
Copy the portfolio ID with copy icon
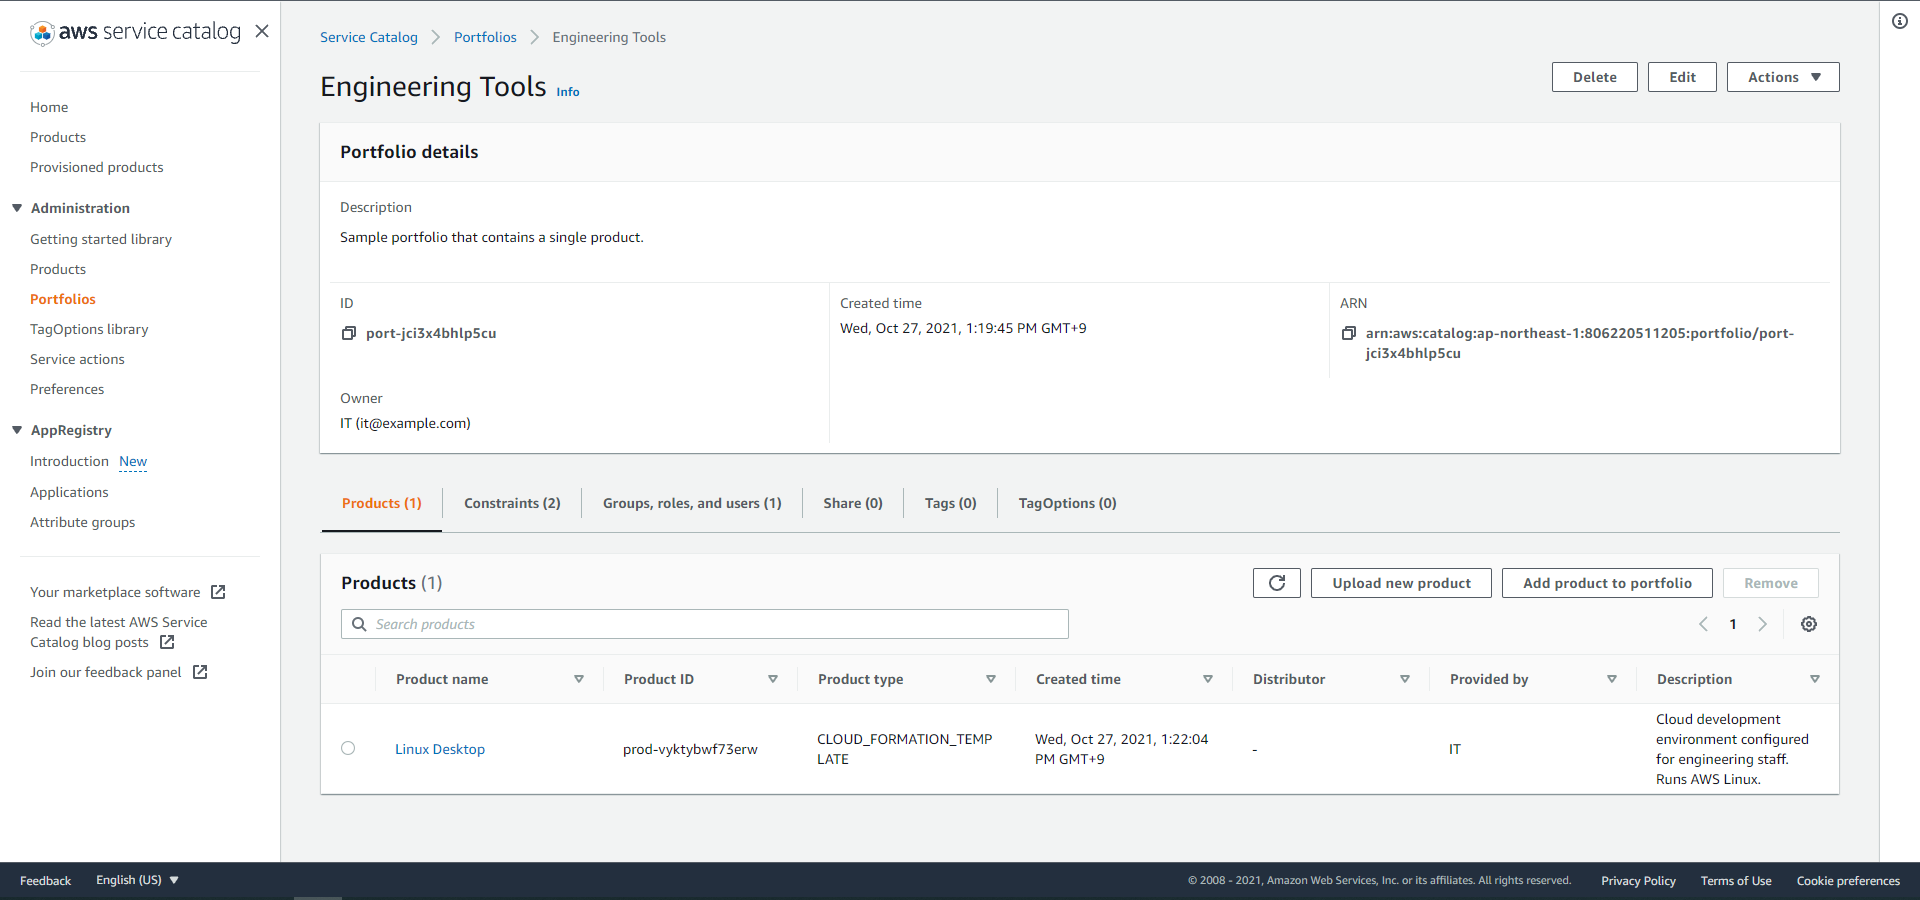pos(349,333)
